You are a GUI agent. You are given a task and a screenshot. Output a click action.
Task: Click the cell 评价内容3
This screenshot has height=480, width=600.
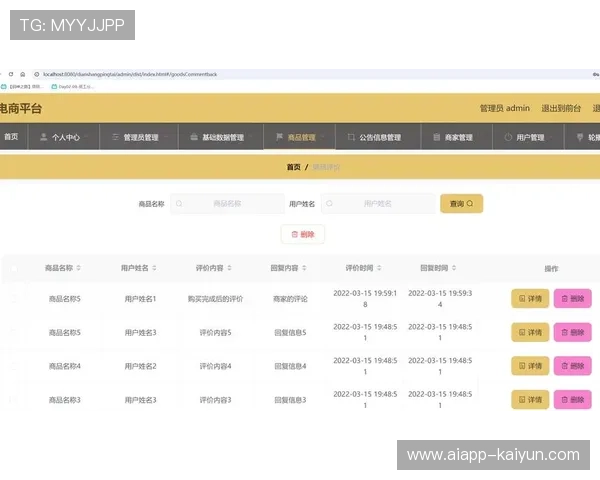pyautogui.click(x=215, y=400)
